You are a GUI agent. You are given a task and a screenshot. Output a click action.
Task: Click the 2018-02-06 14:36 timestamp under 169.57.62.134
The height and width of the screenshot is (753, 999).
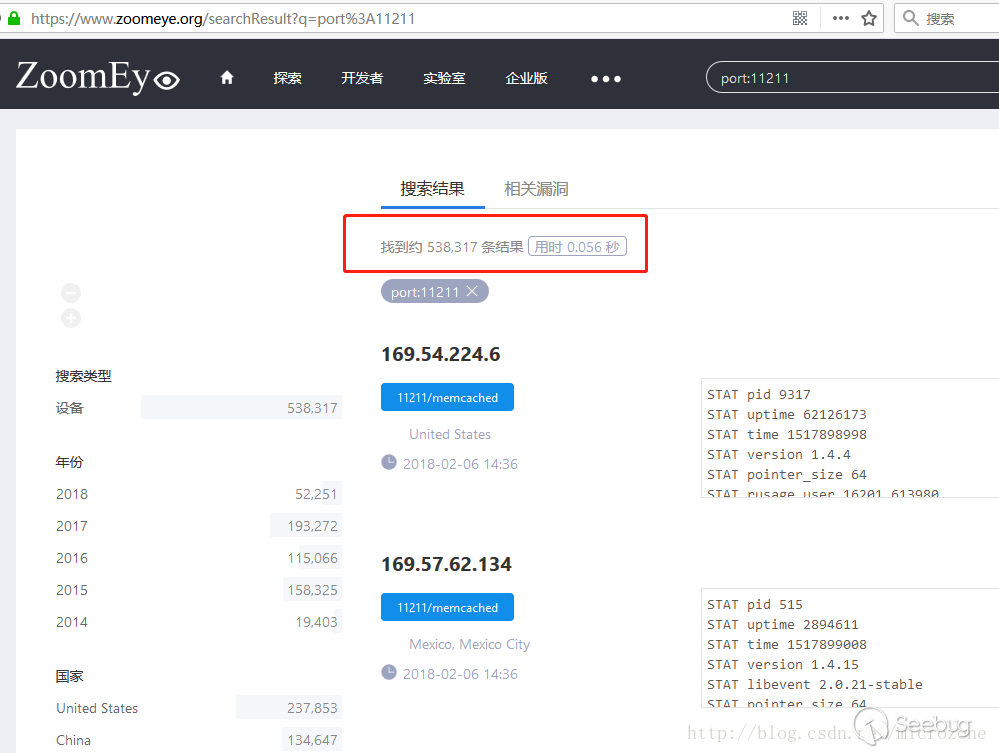(x=460, y=674)
